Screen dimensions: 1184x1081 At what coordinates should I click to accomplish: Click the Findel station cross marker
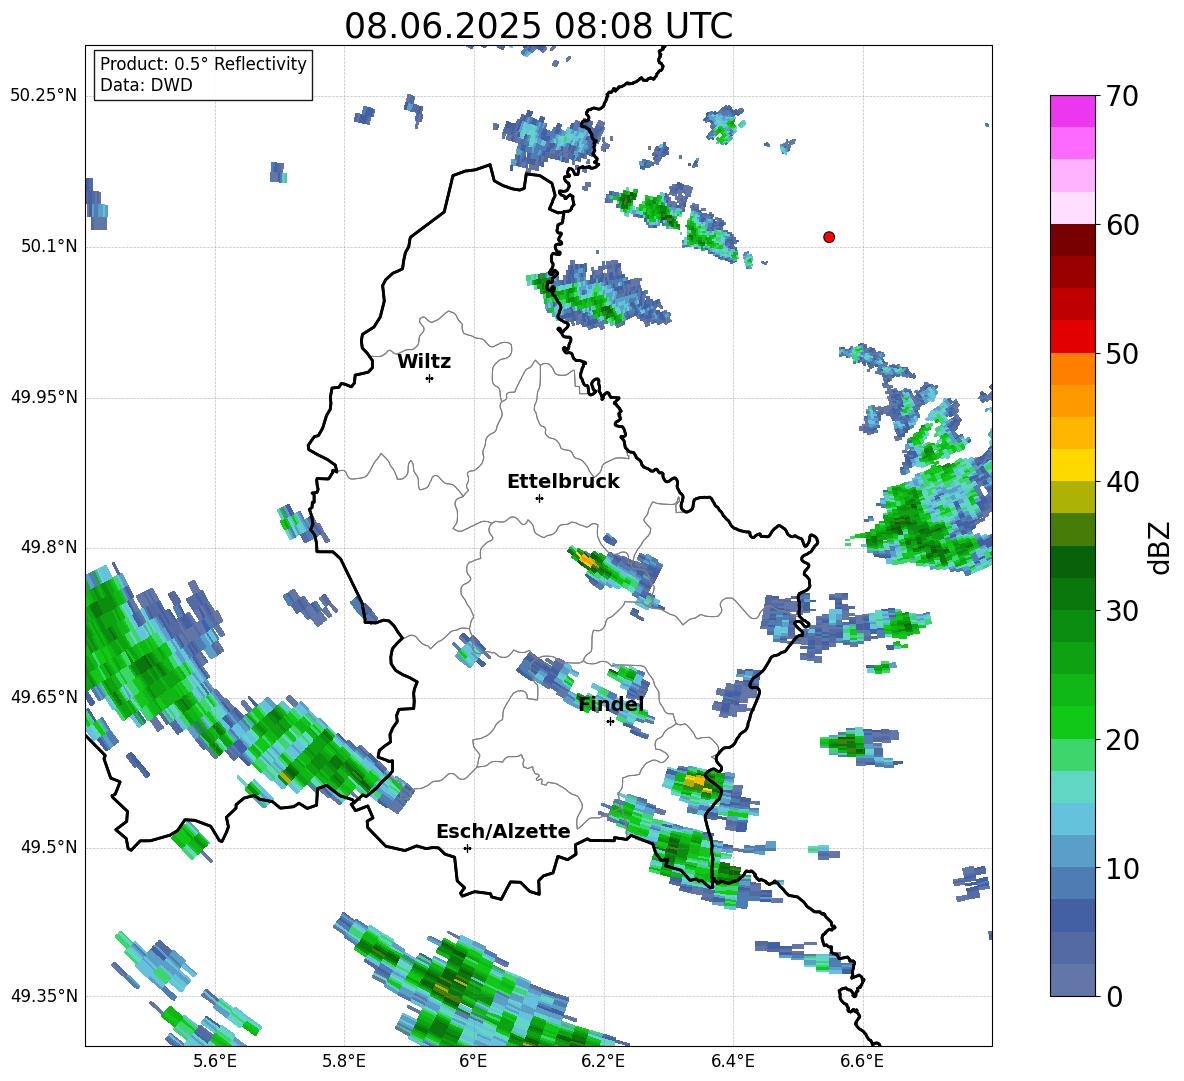click(x=610, y=722)
